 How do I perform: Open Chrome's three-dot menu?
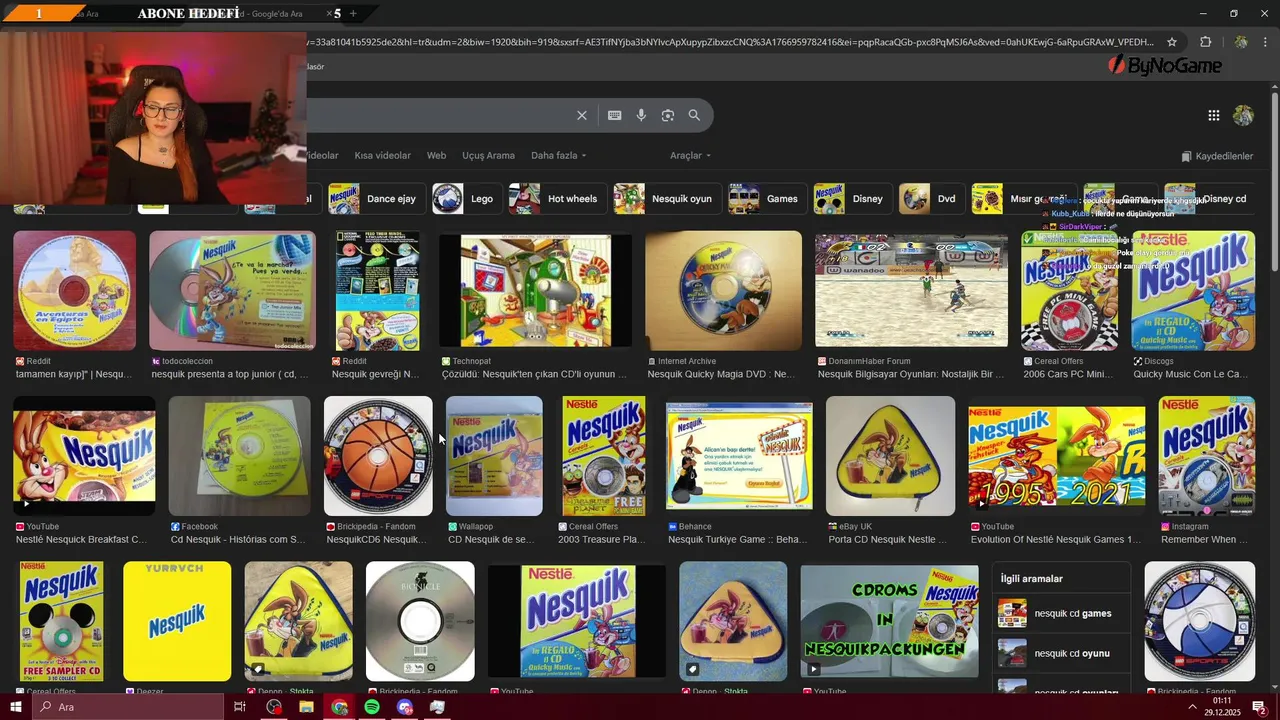click(1265, 42)
